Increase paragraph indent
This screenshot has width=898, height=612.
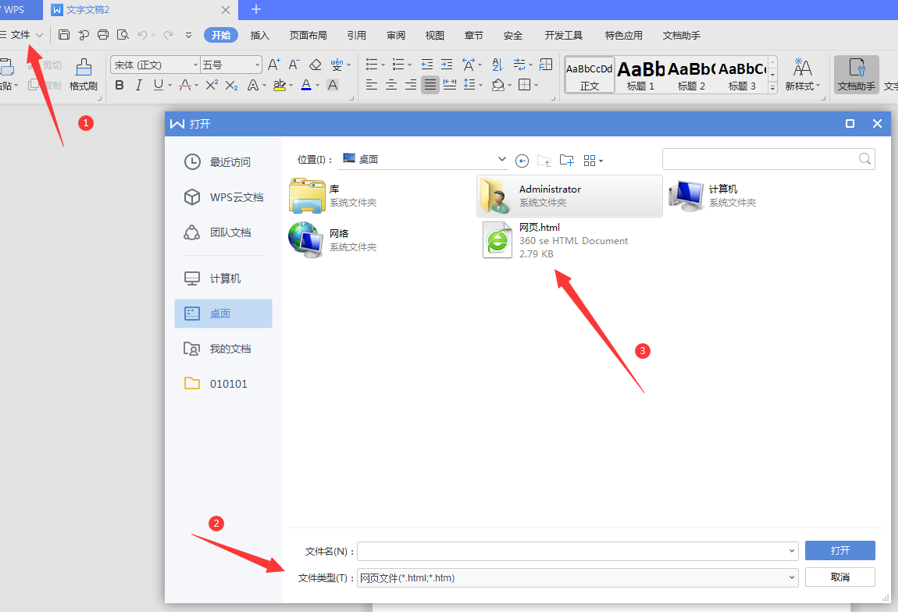coord(447,64)
